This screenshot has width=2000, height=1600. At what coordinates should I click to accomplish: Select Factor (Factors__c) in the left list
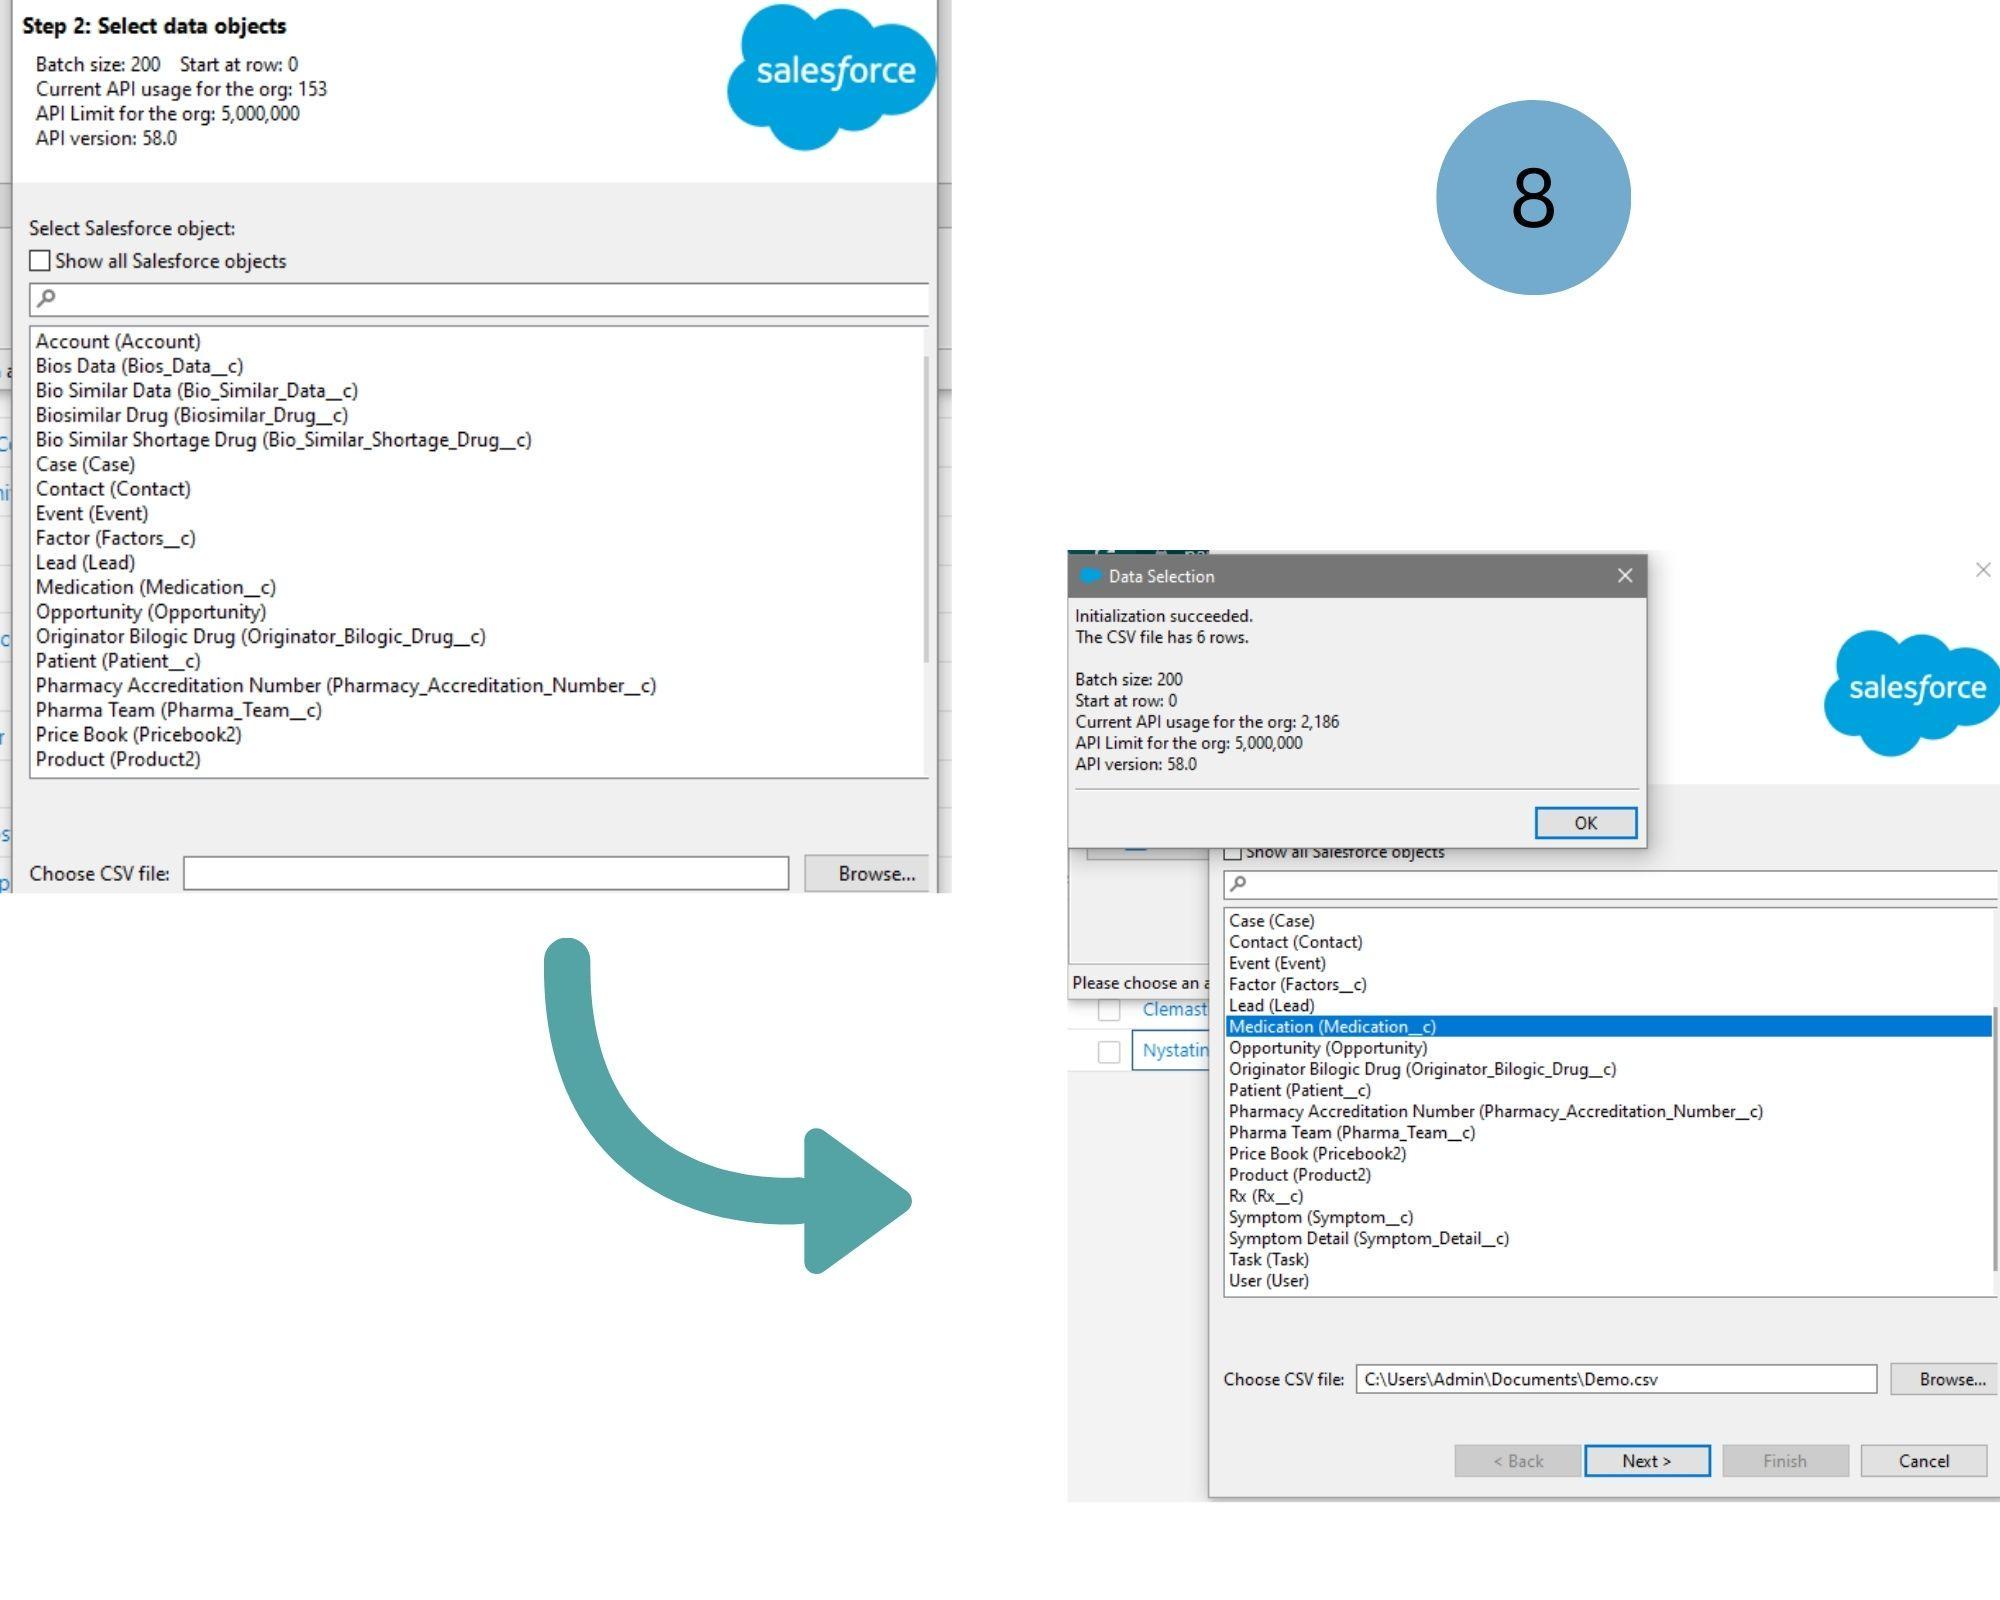coord(116,538)
